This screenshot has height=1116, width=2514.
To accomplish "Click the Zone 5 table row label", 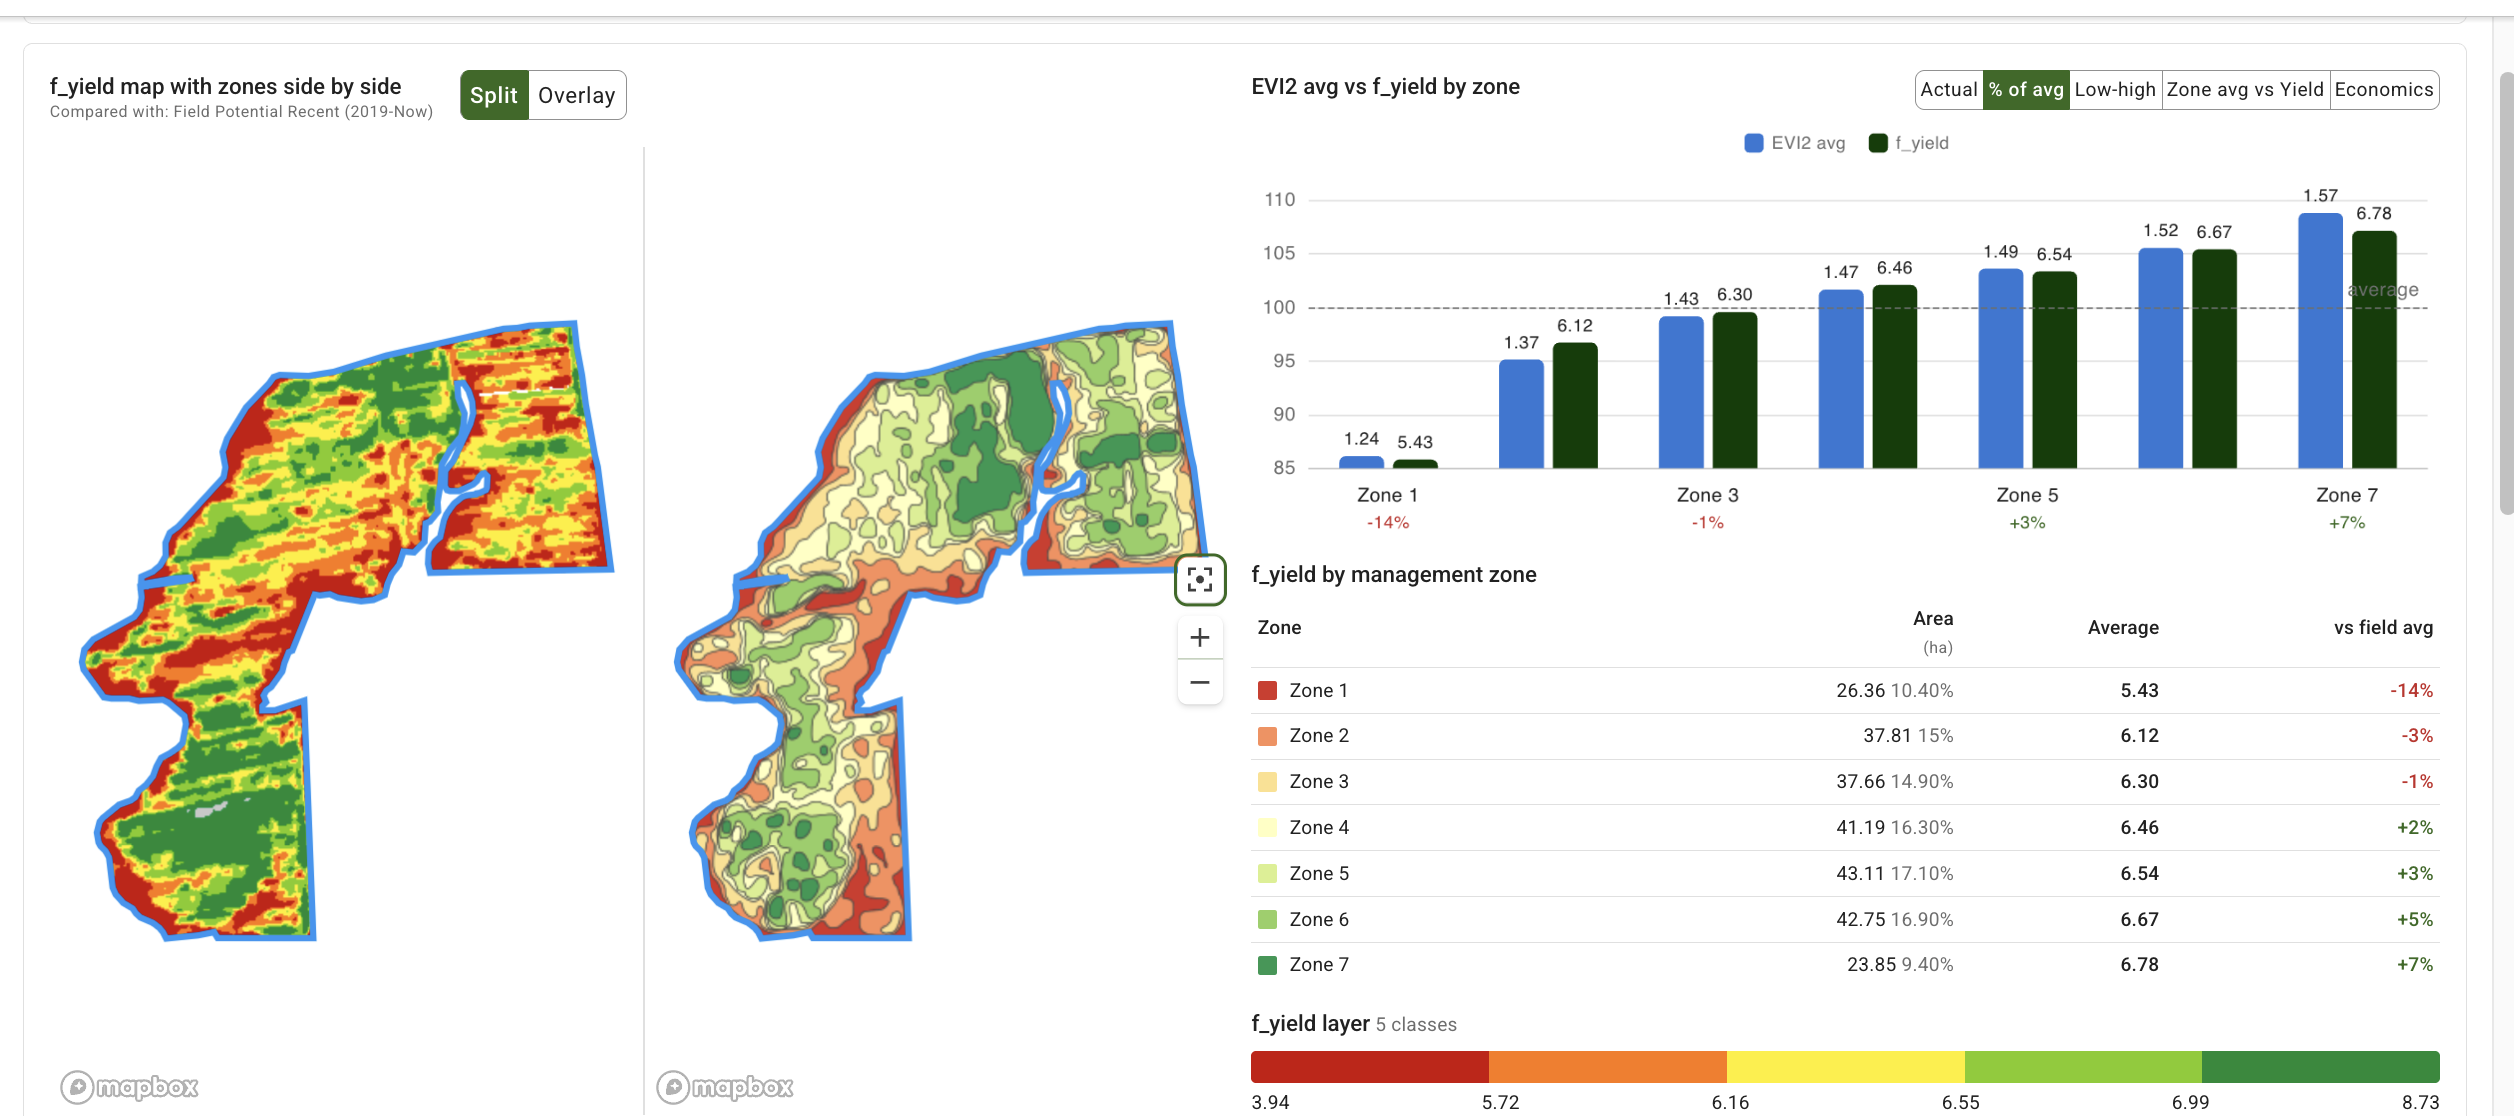I will 1319,874.
